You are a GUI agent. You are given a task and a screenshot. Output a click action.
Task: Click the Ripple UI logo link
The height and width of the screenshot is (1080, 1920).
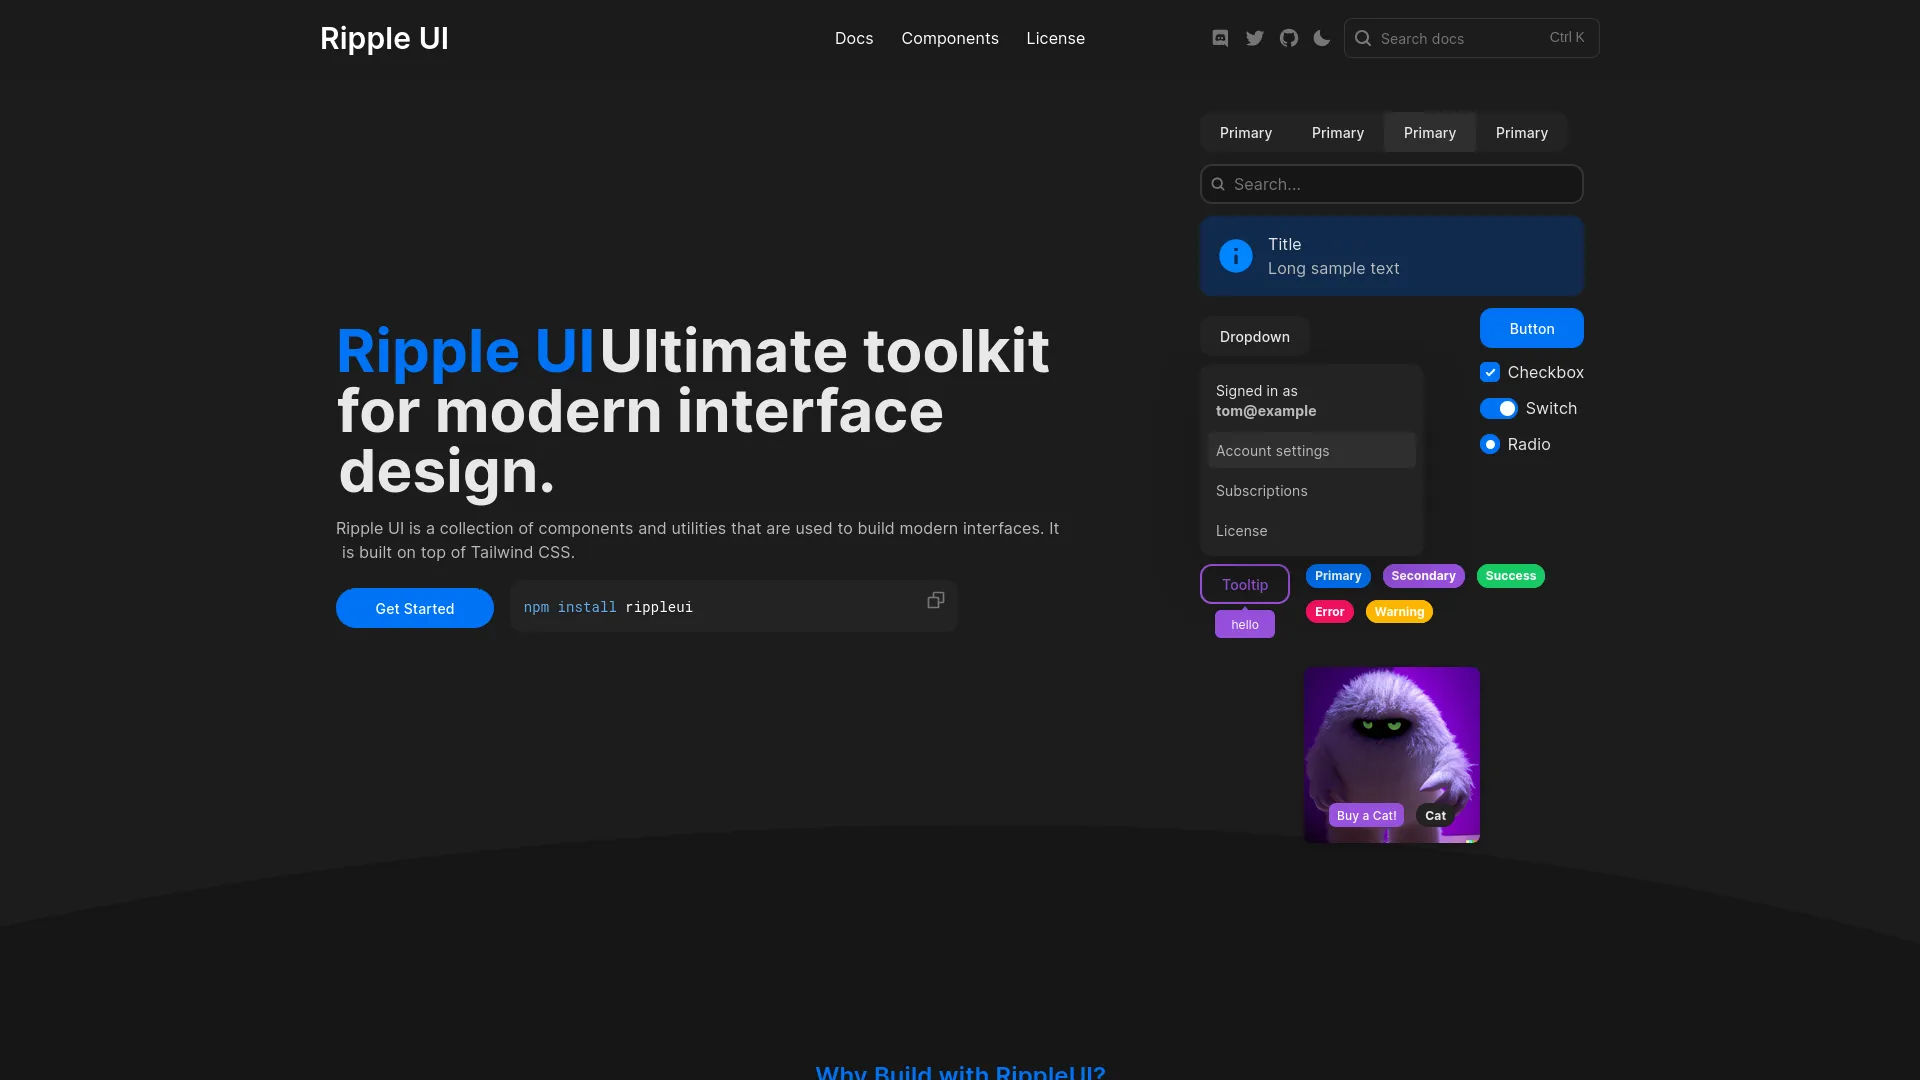coord(384,38)
